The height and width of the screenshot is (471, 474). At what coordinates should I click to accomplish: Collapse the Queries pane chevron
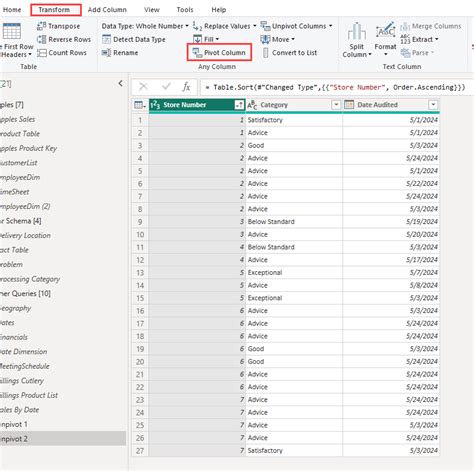tap(121, 83)
